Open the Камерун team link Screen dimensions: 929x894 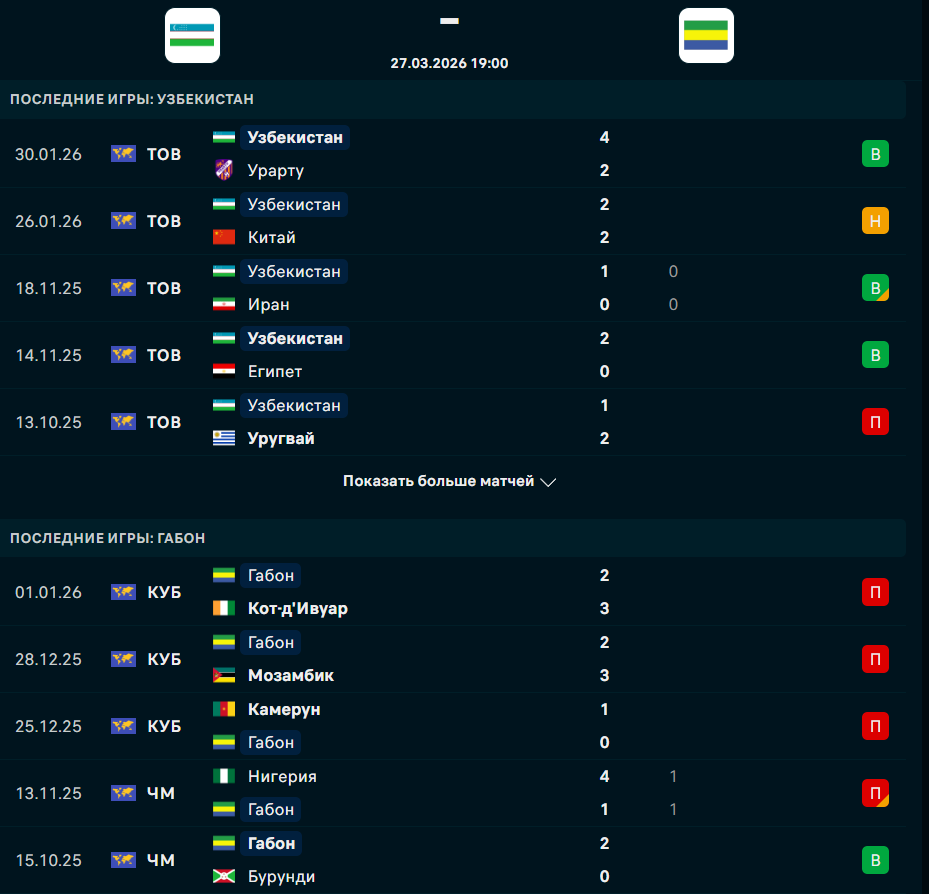(x=284, y=709)
